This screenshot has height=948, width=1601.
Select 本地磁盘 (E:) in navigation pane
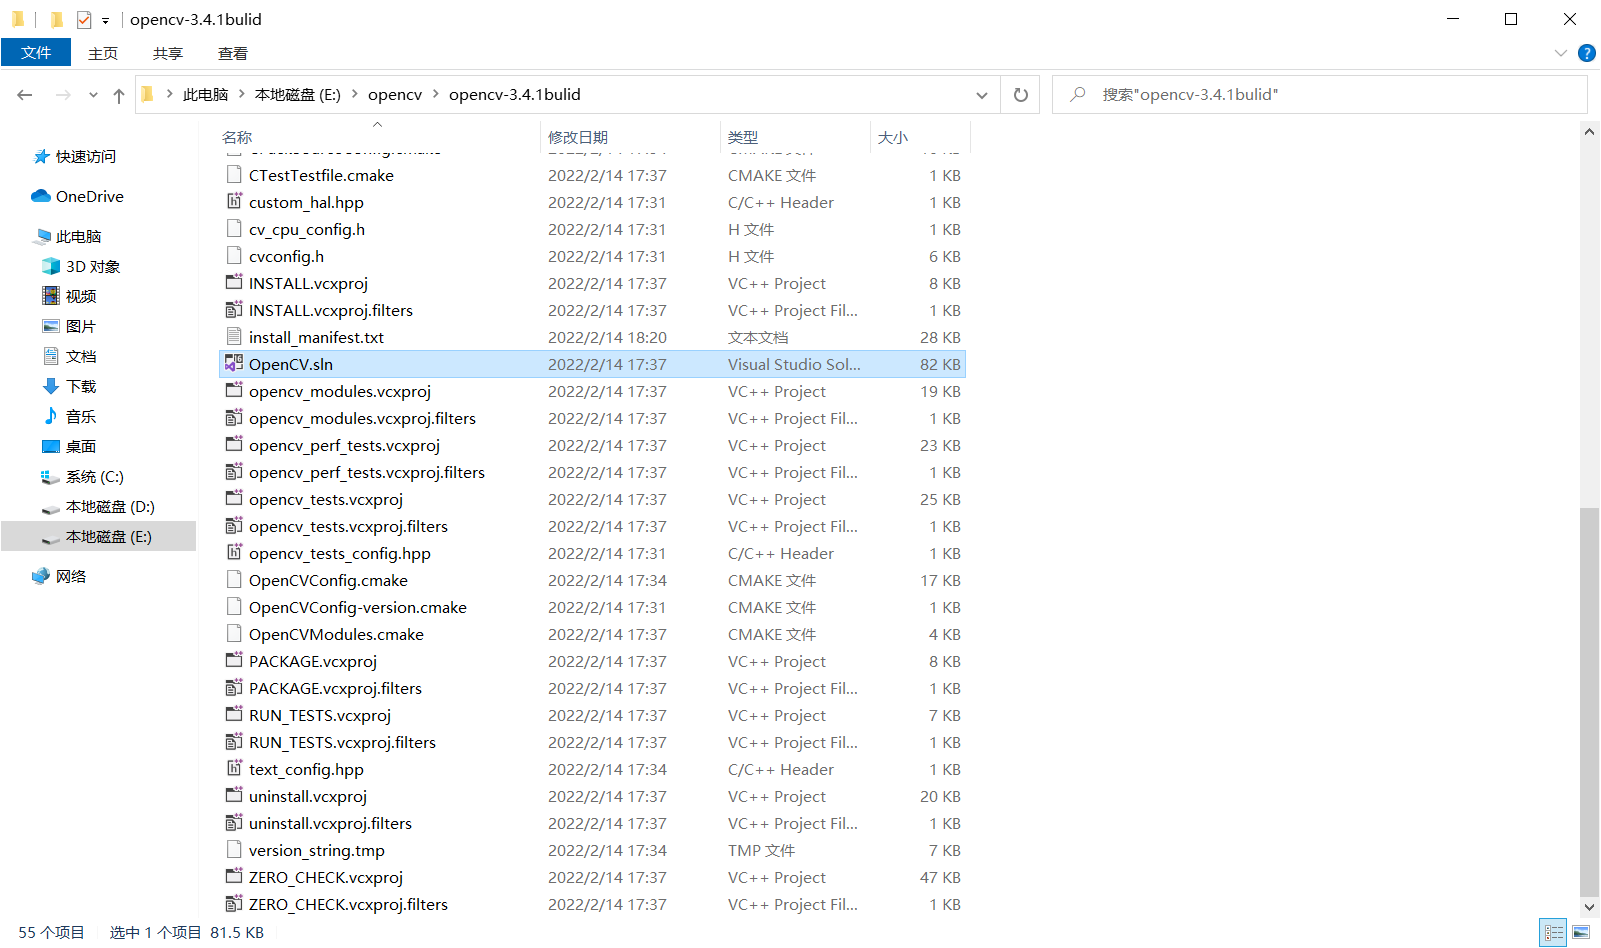[109, 536]
